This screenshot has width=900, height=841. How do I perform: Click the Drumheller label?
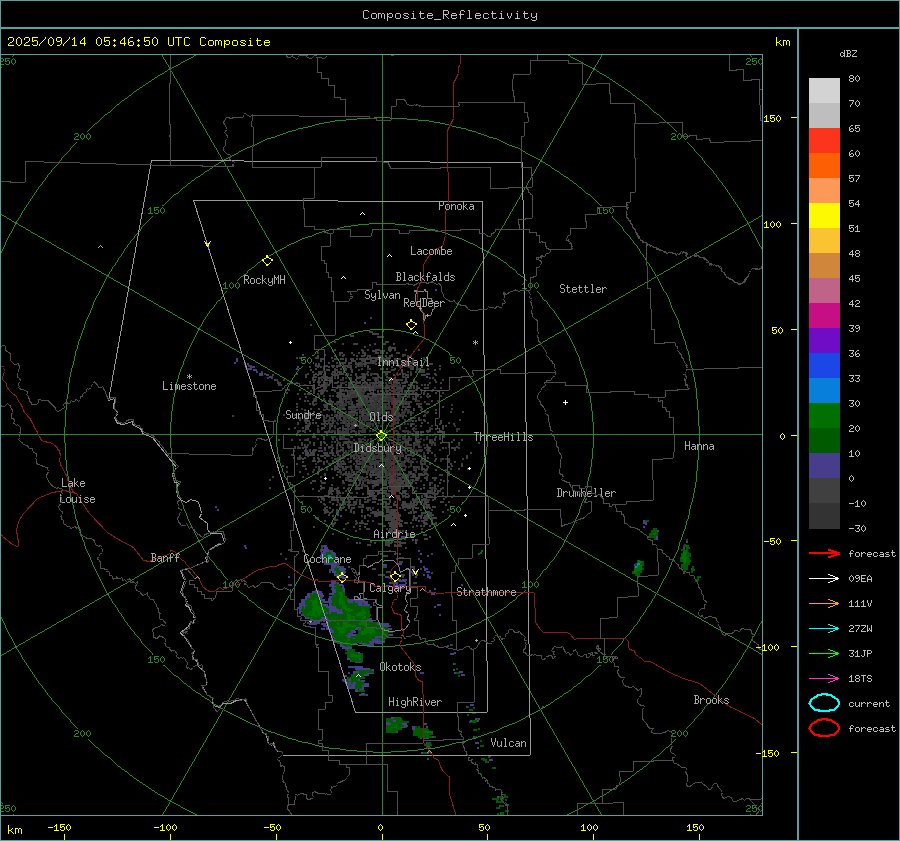(x=586, y=493)
